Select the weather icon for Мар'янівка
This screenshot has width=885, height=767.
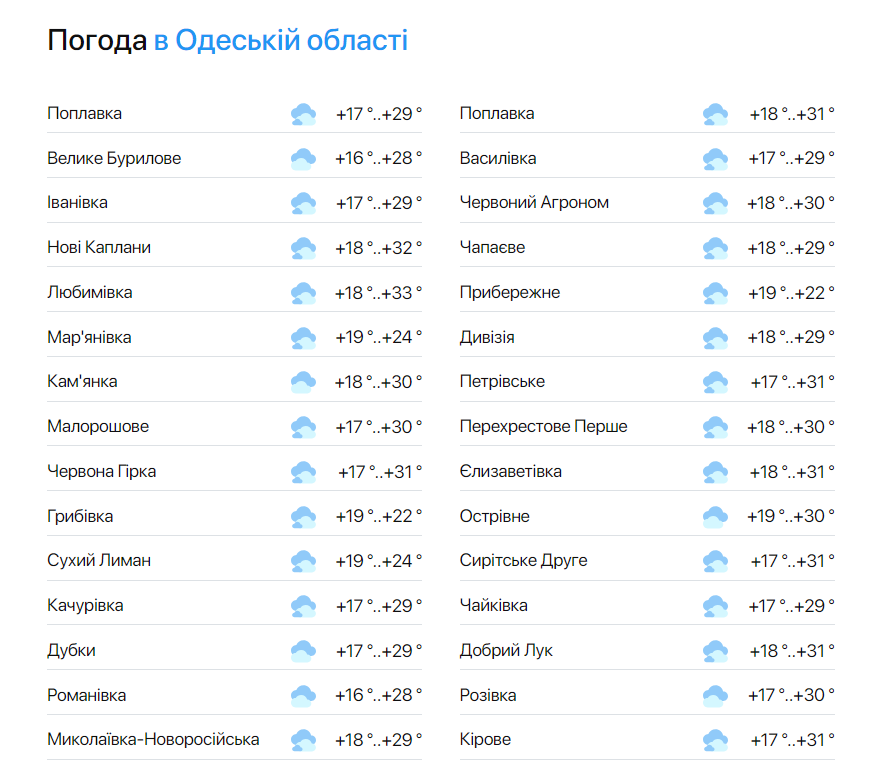pyautogui.click(x=303, y=336)
